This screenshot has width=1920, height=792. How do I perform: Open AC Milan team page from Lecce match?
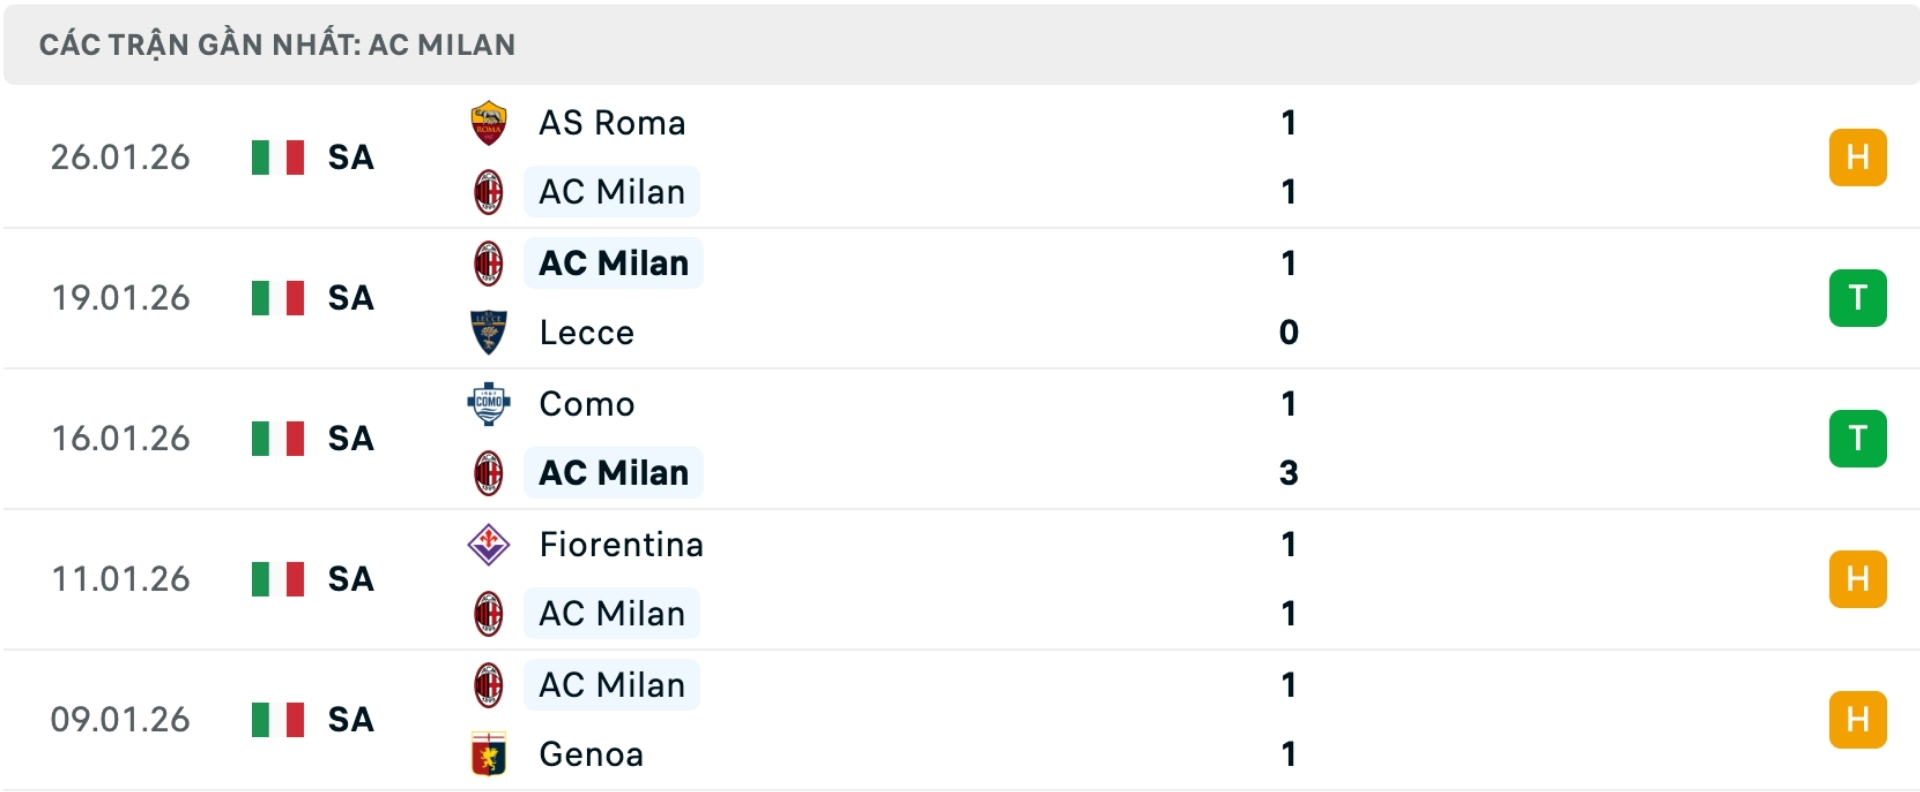click(613, 263)
